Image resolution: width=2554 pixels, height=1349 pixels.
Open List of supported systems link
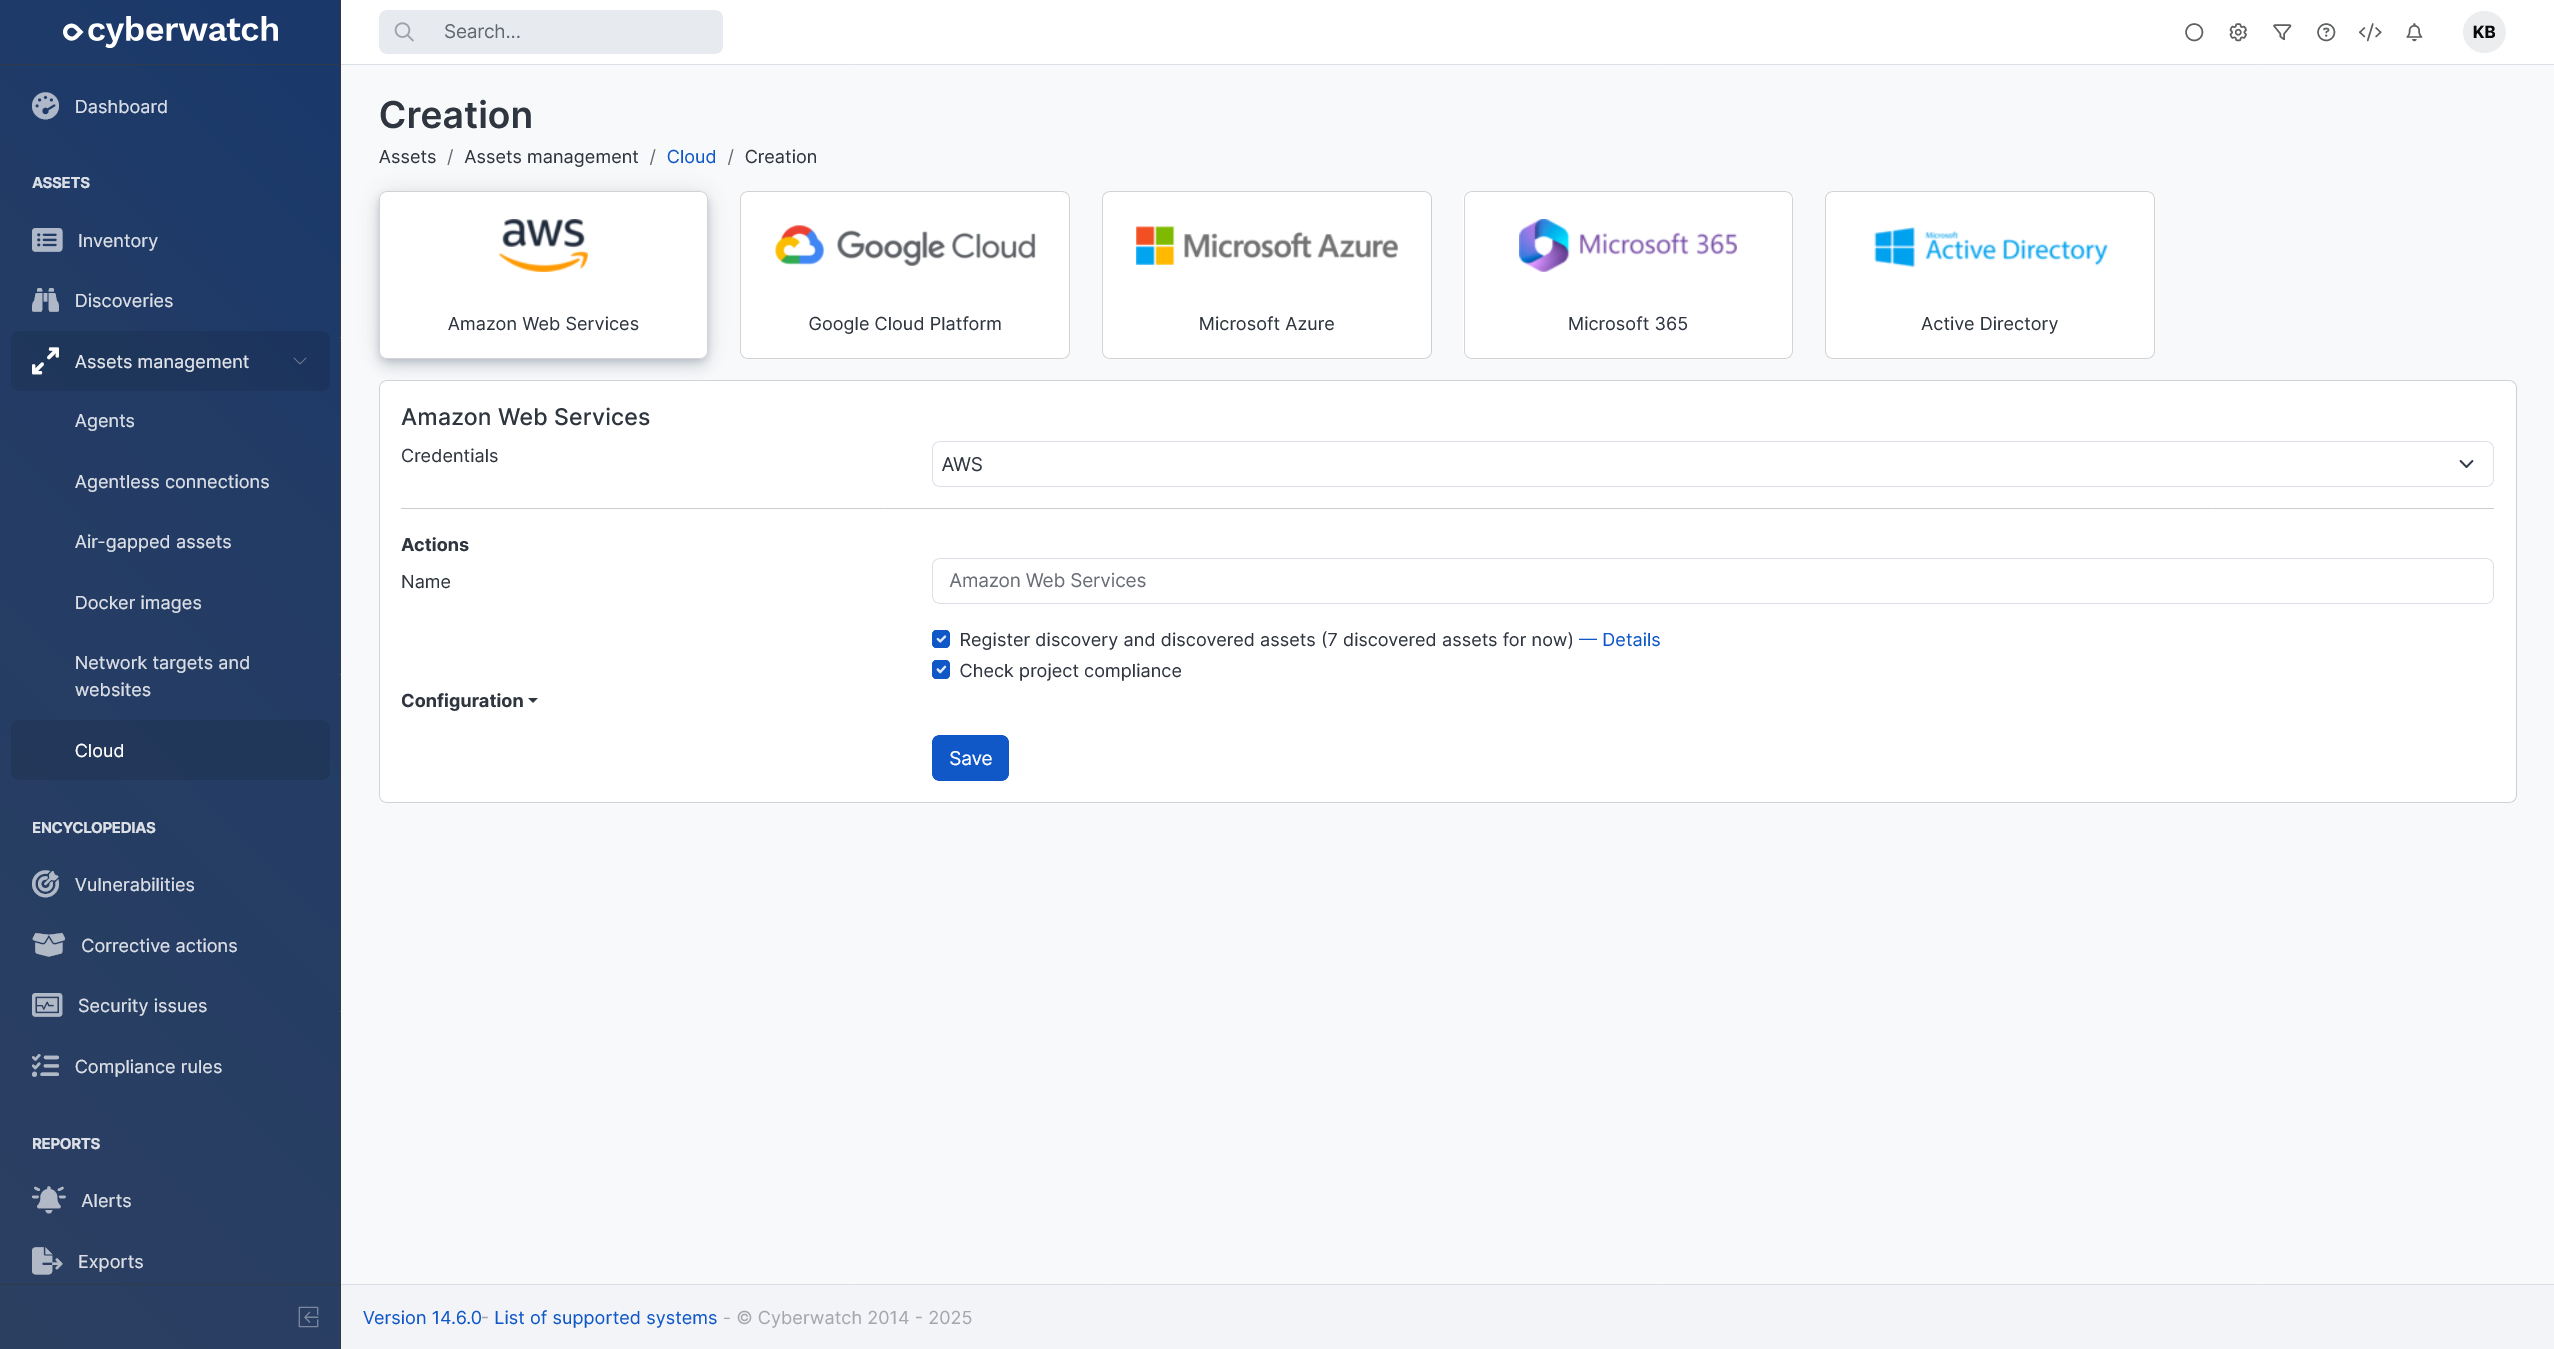605,1318
